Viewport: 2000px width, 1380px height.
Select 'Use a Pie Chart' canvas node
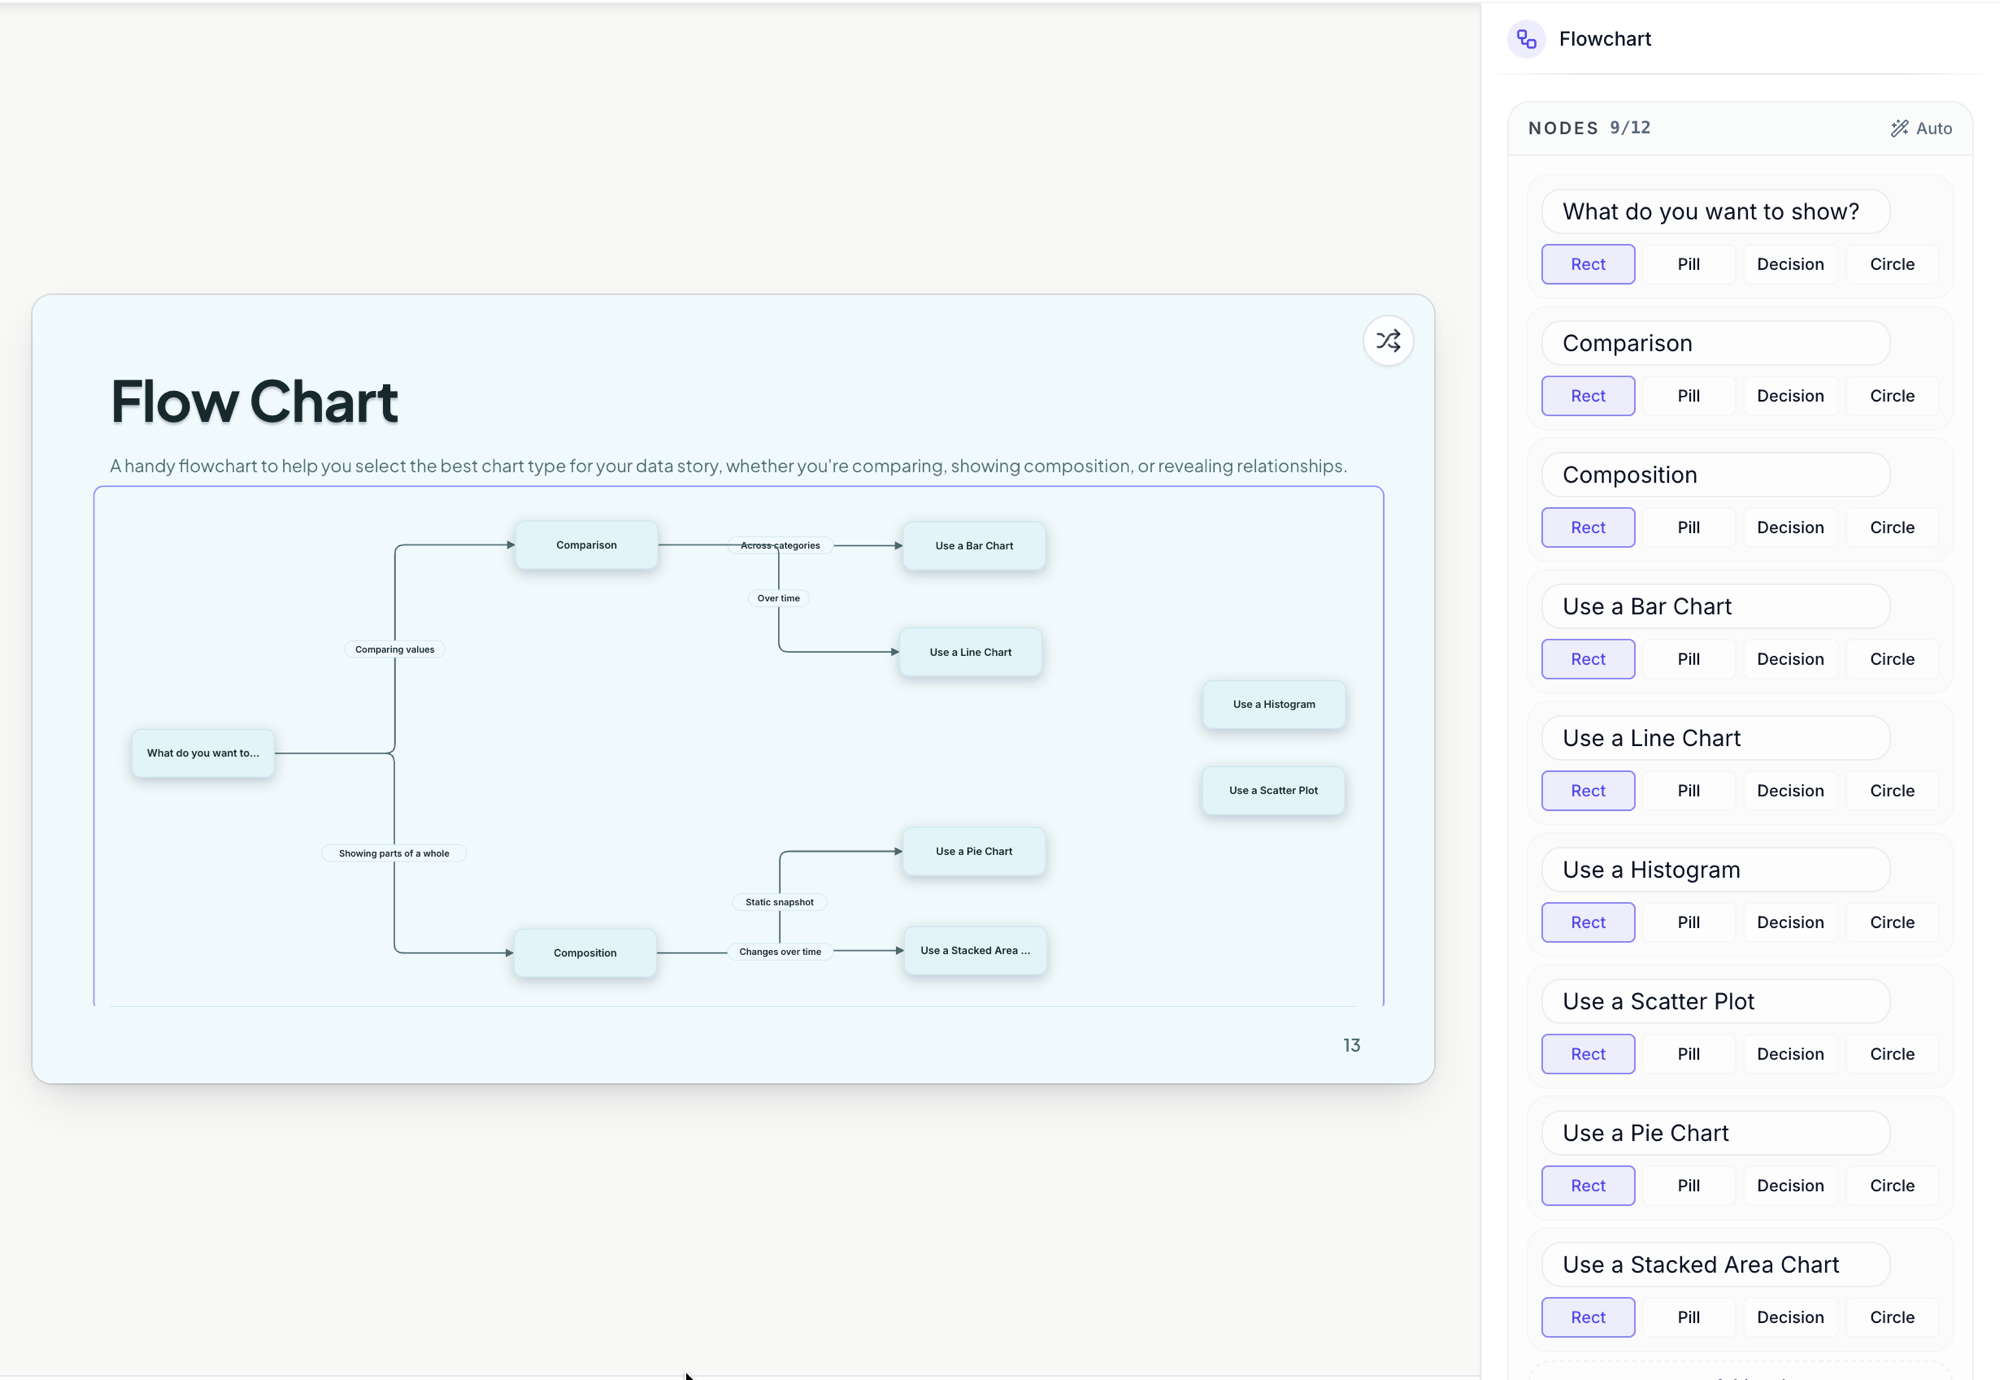point(974,851)
